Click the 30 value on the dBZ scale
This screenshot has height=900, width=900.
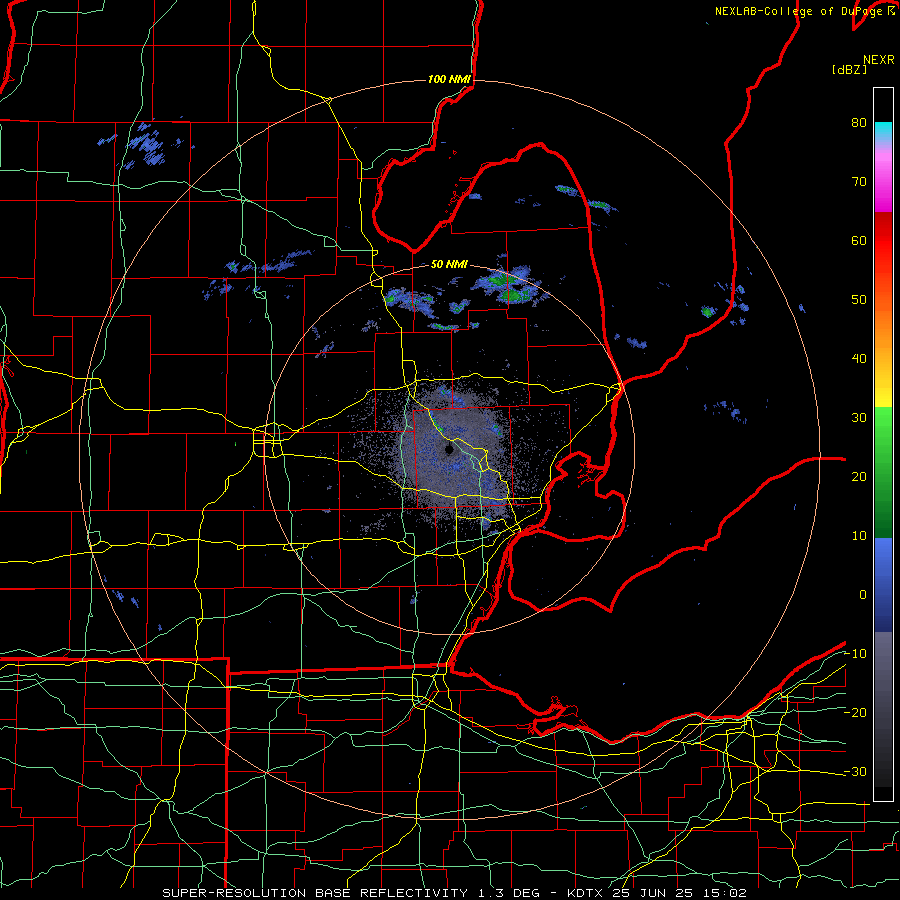859,418
